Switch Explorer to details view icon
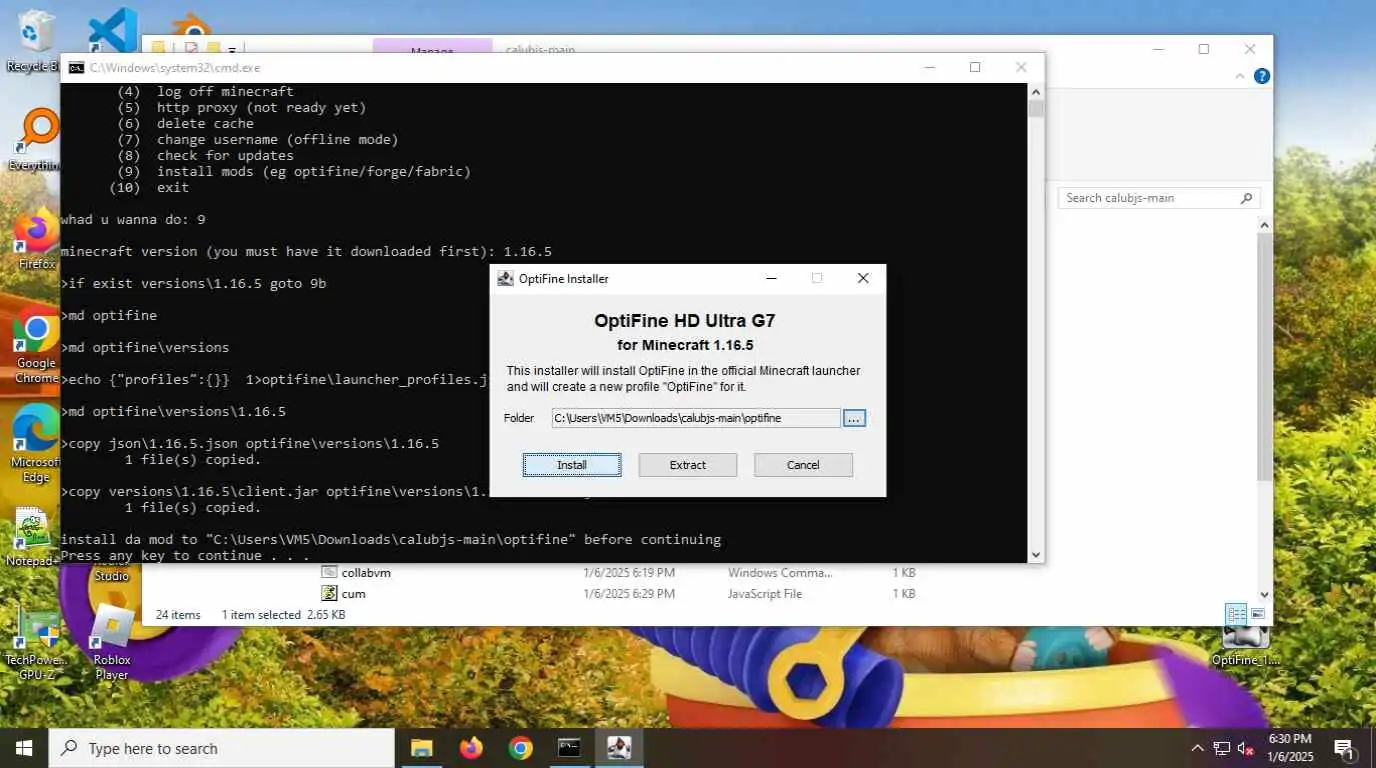The width and height of the screenshot is (1376, 768). (x=1236, y=614)
